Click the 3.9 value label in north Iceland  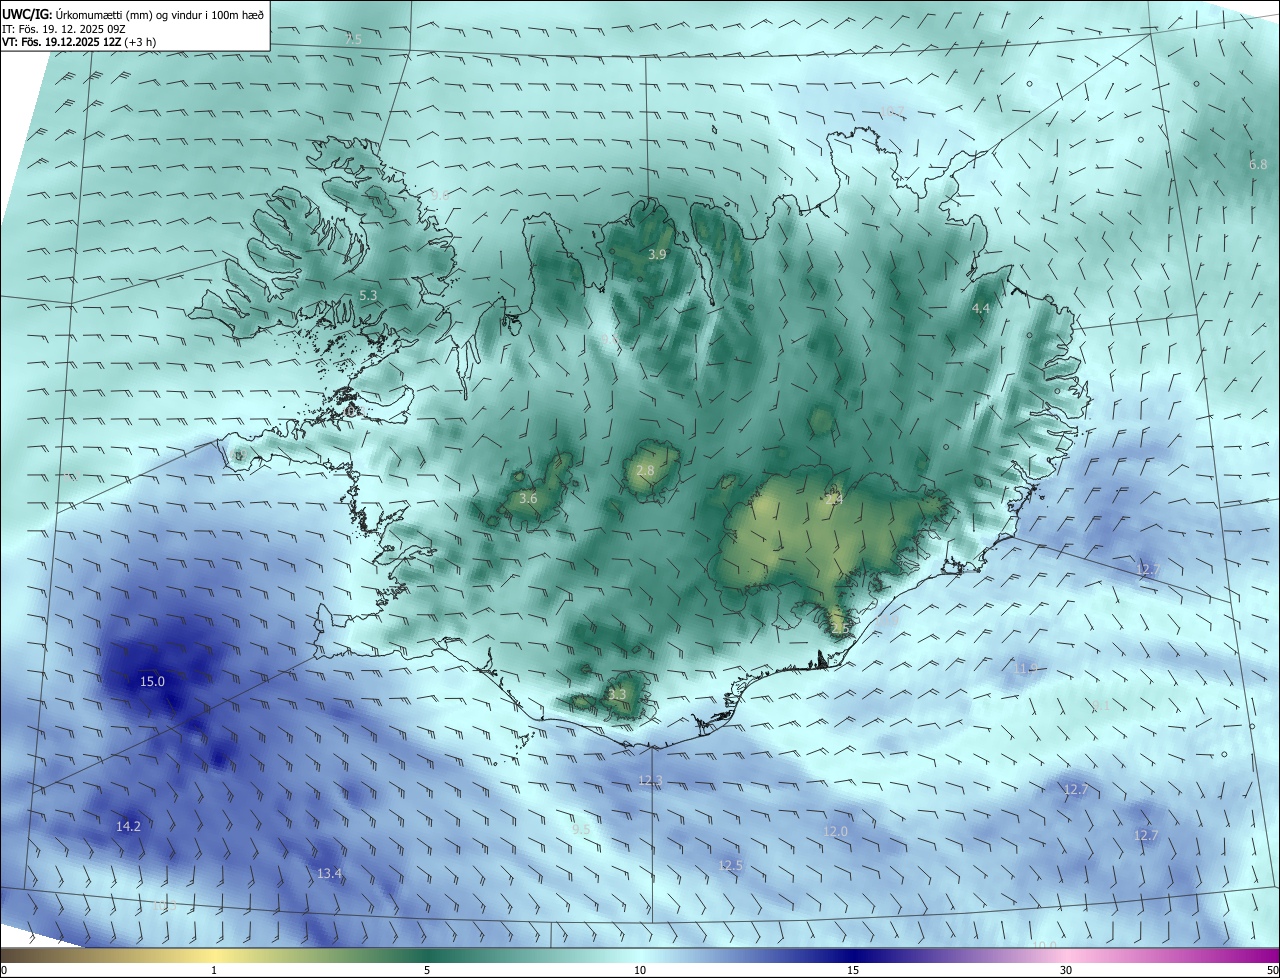point(657,255)
